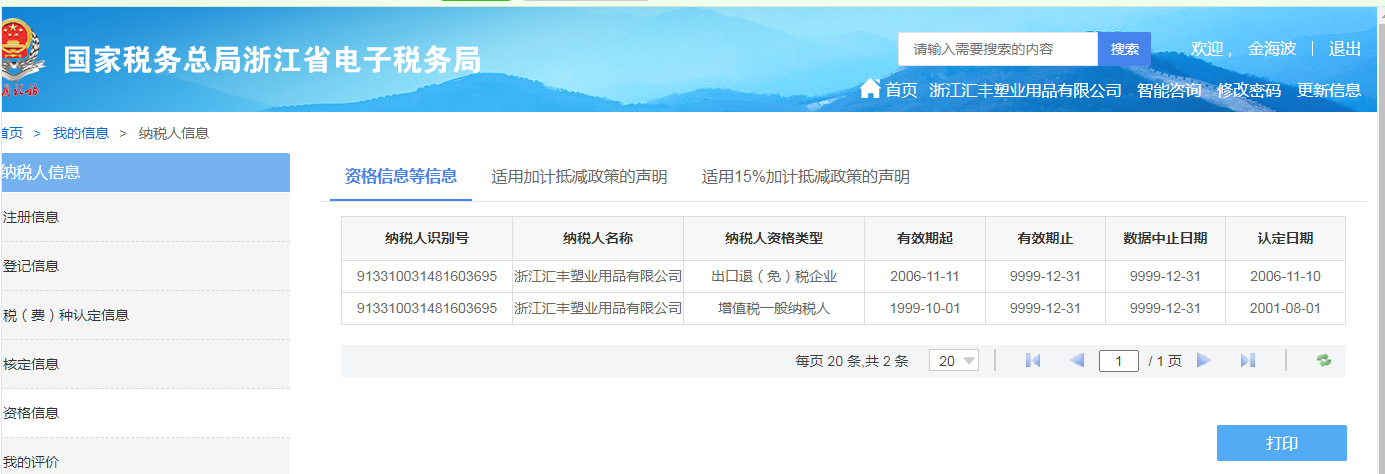1385x474 pixels.
Task: Click 我的信息 breadcrumb link
Action: [81, 133]
